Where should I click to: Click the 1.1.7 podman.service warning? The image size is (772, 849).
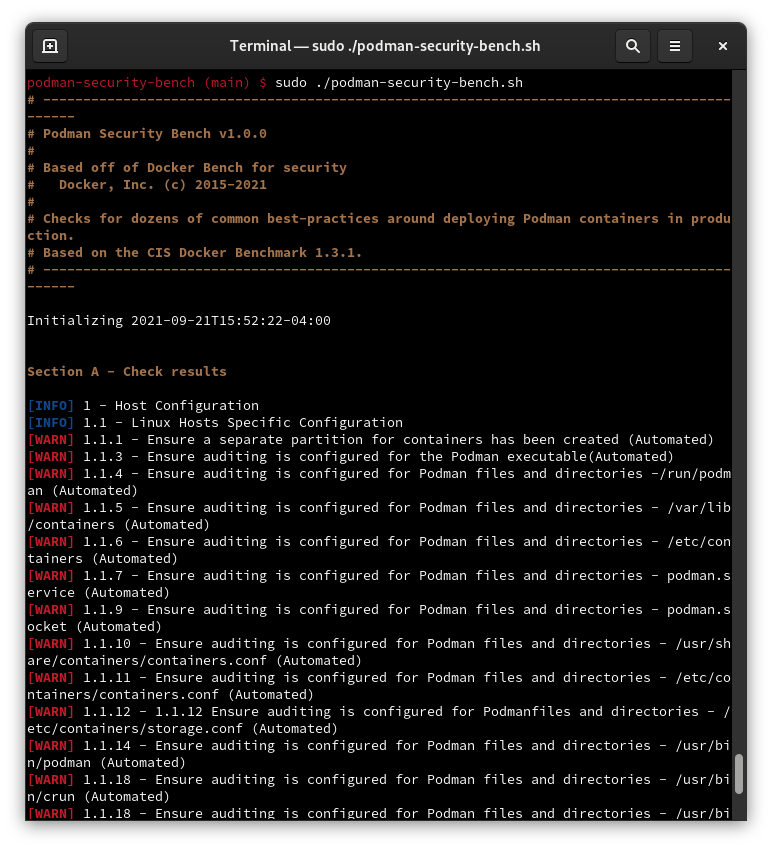(379, 584)
